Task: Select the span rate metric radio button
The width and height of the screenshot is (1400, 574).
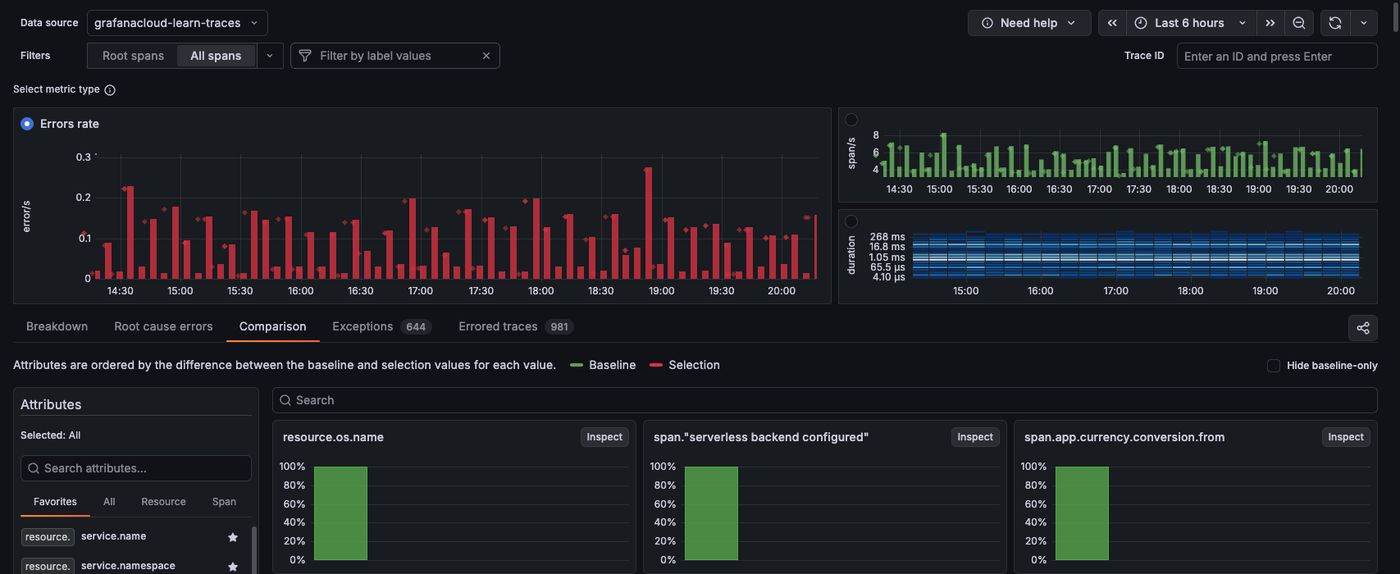Action: 851,120
